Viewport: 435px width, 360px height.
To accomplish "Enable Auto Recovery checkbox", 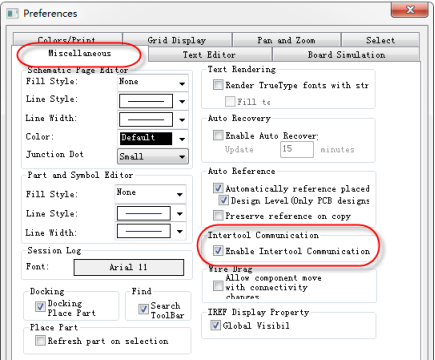I will pyautogui.click(x=218, y=135).
